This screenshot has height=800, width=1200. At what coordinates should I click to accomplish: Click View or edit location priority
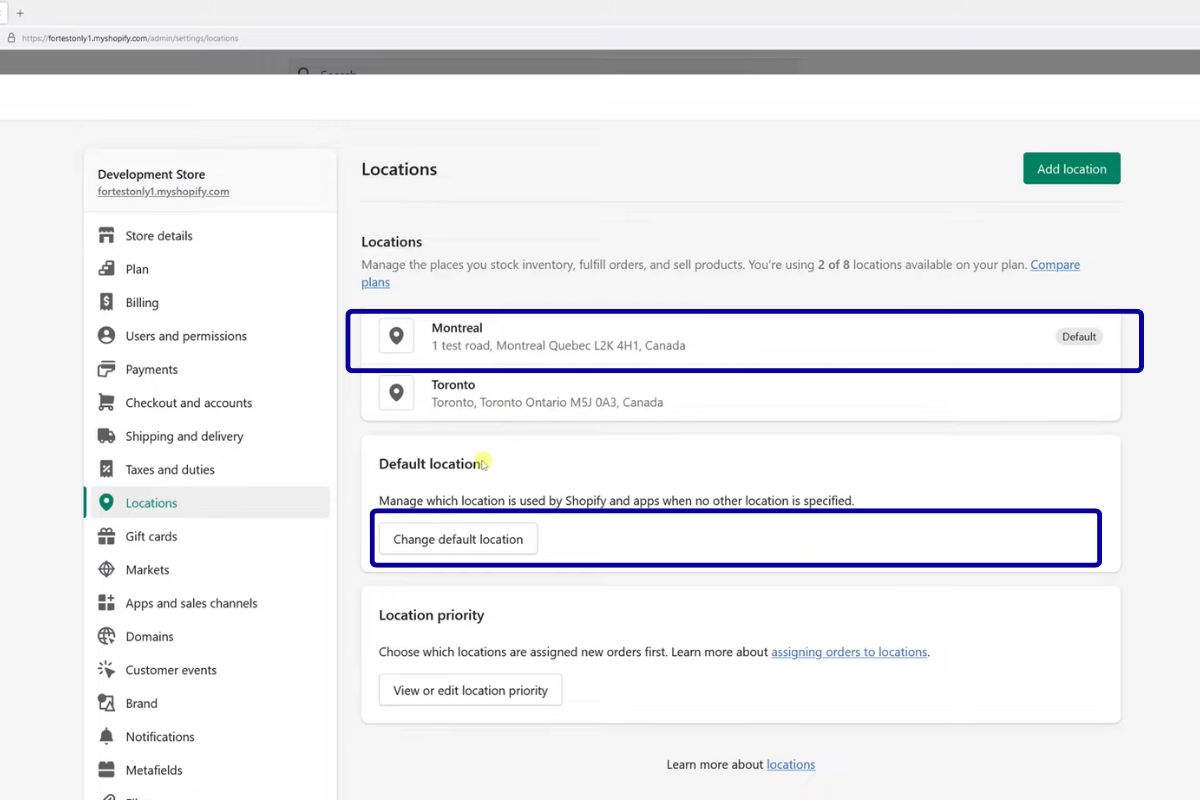470,690
